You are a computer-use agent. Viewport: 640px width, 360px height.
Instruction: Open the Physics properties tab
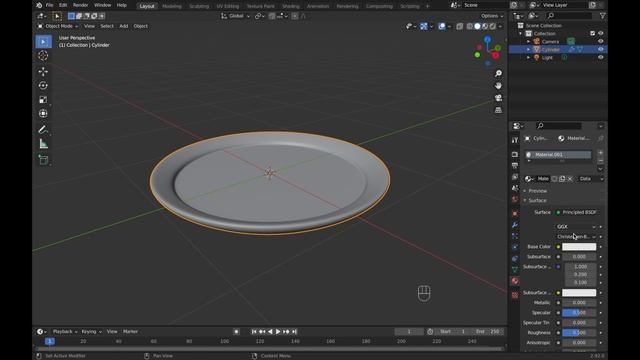pyautogui.click(x=515, y=247)
